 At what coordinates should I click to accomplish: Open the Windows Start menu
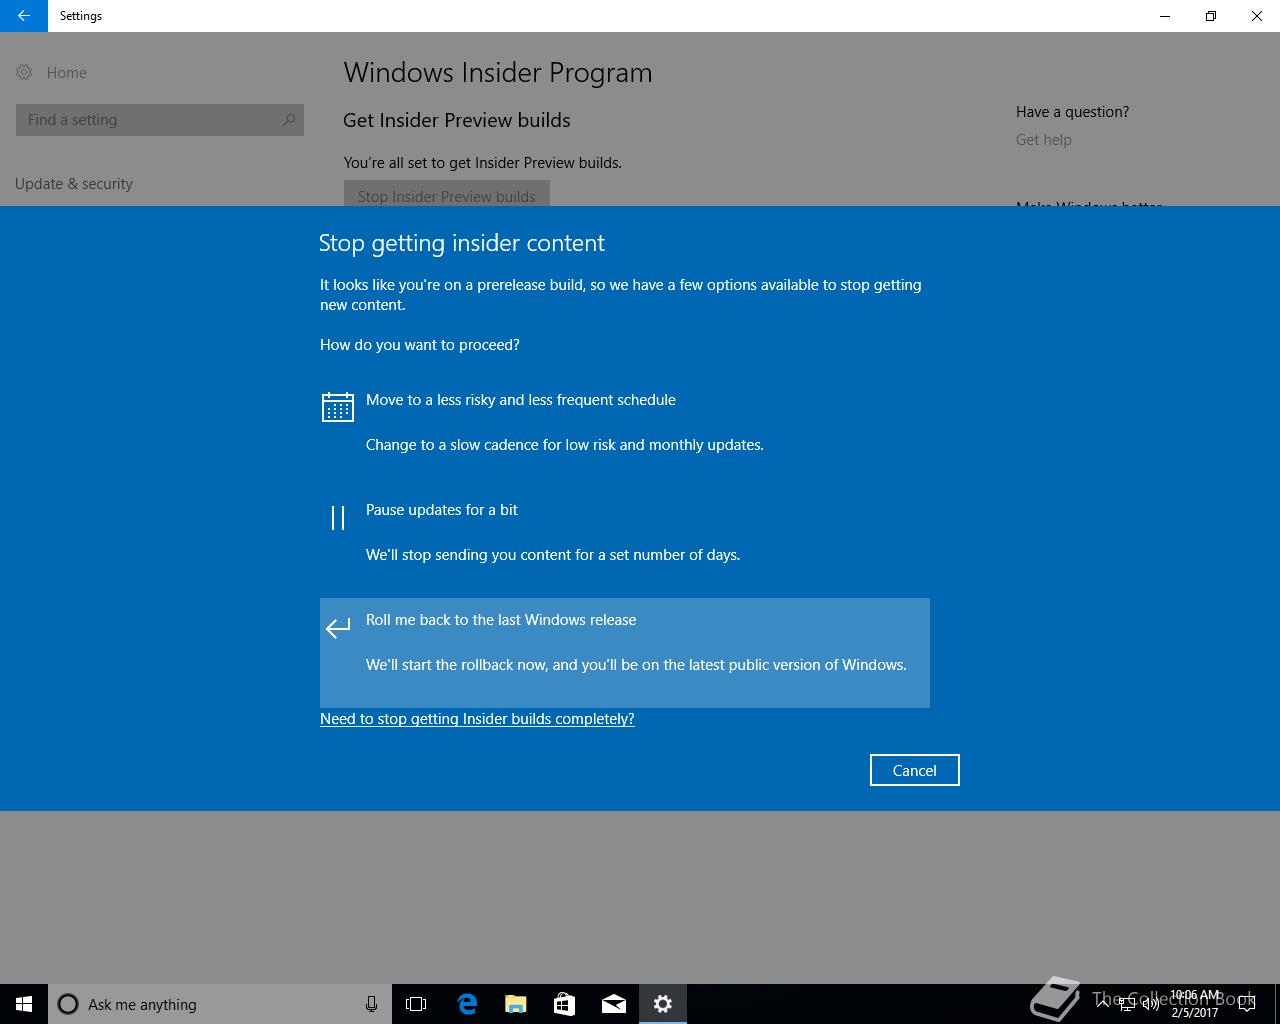click(x=24, y=1004)
